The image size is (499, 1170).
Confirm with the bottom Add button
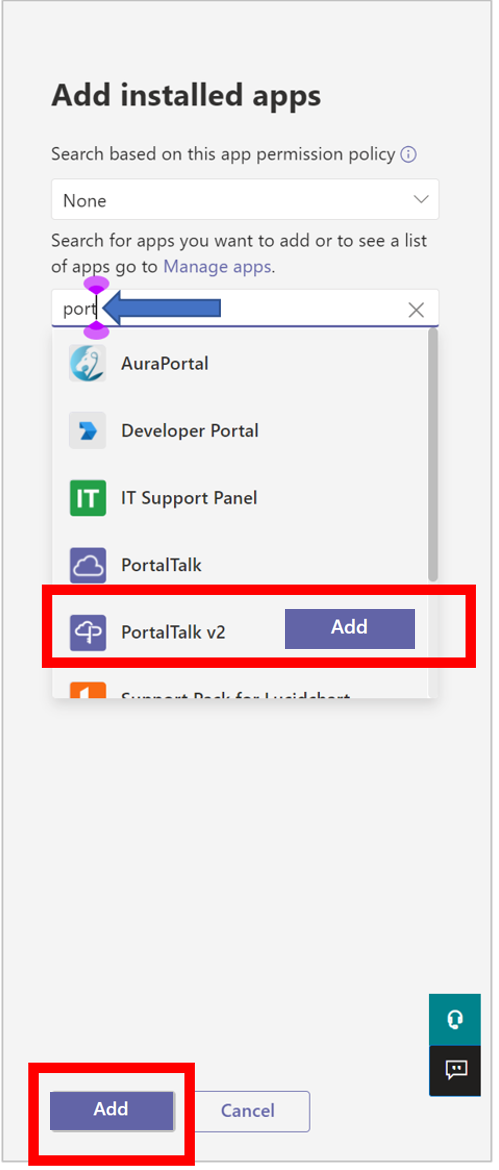(111, 1110)
